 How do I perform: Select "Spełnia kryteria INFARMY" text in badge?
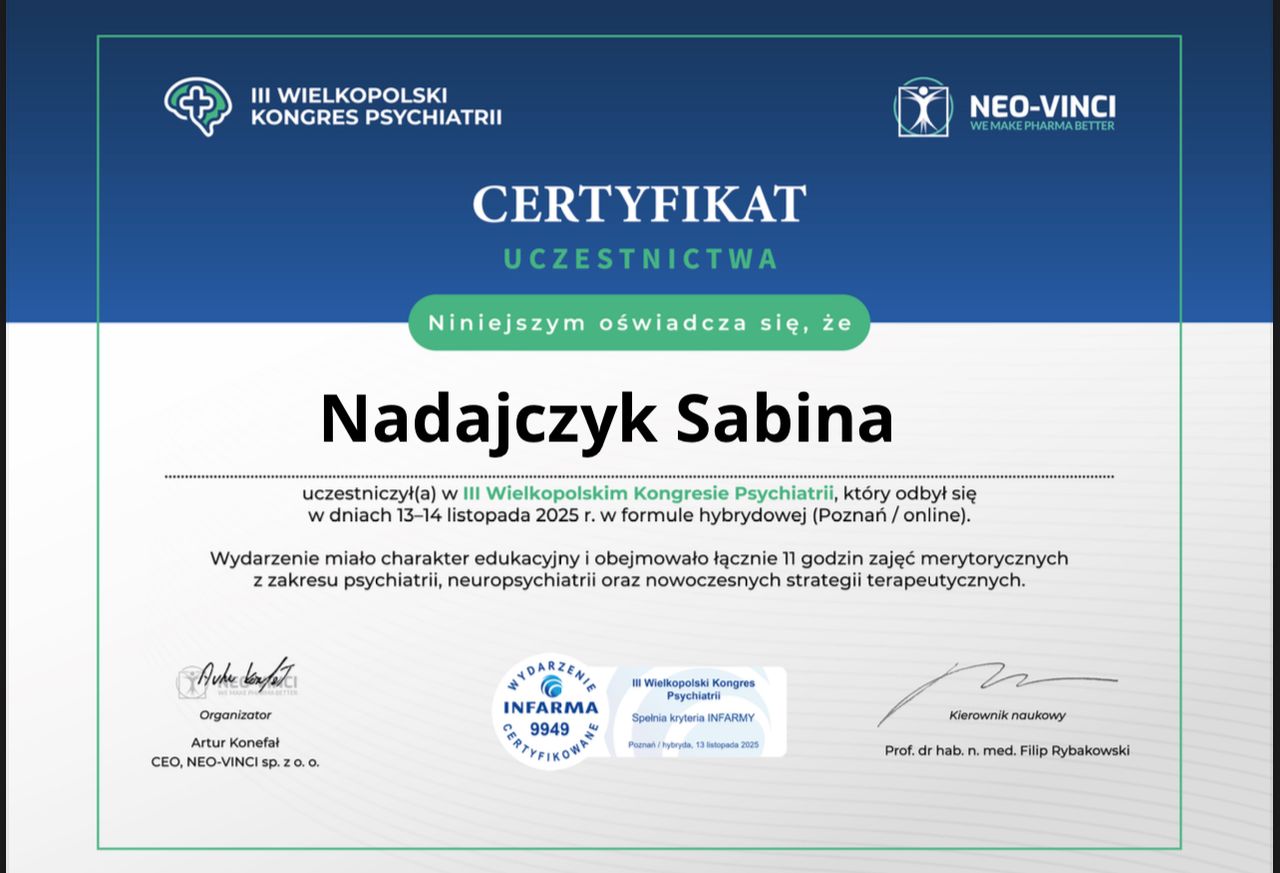tap(693, 719)
